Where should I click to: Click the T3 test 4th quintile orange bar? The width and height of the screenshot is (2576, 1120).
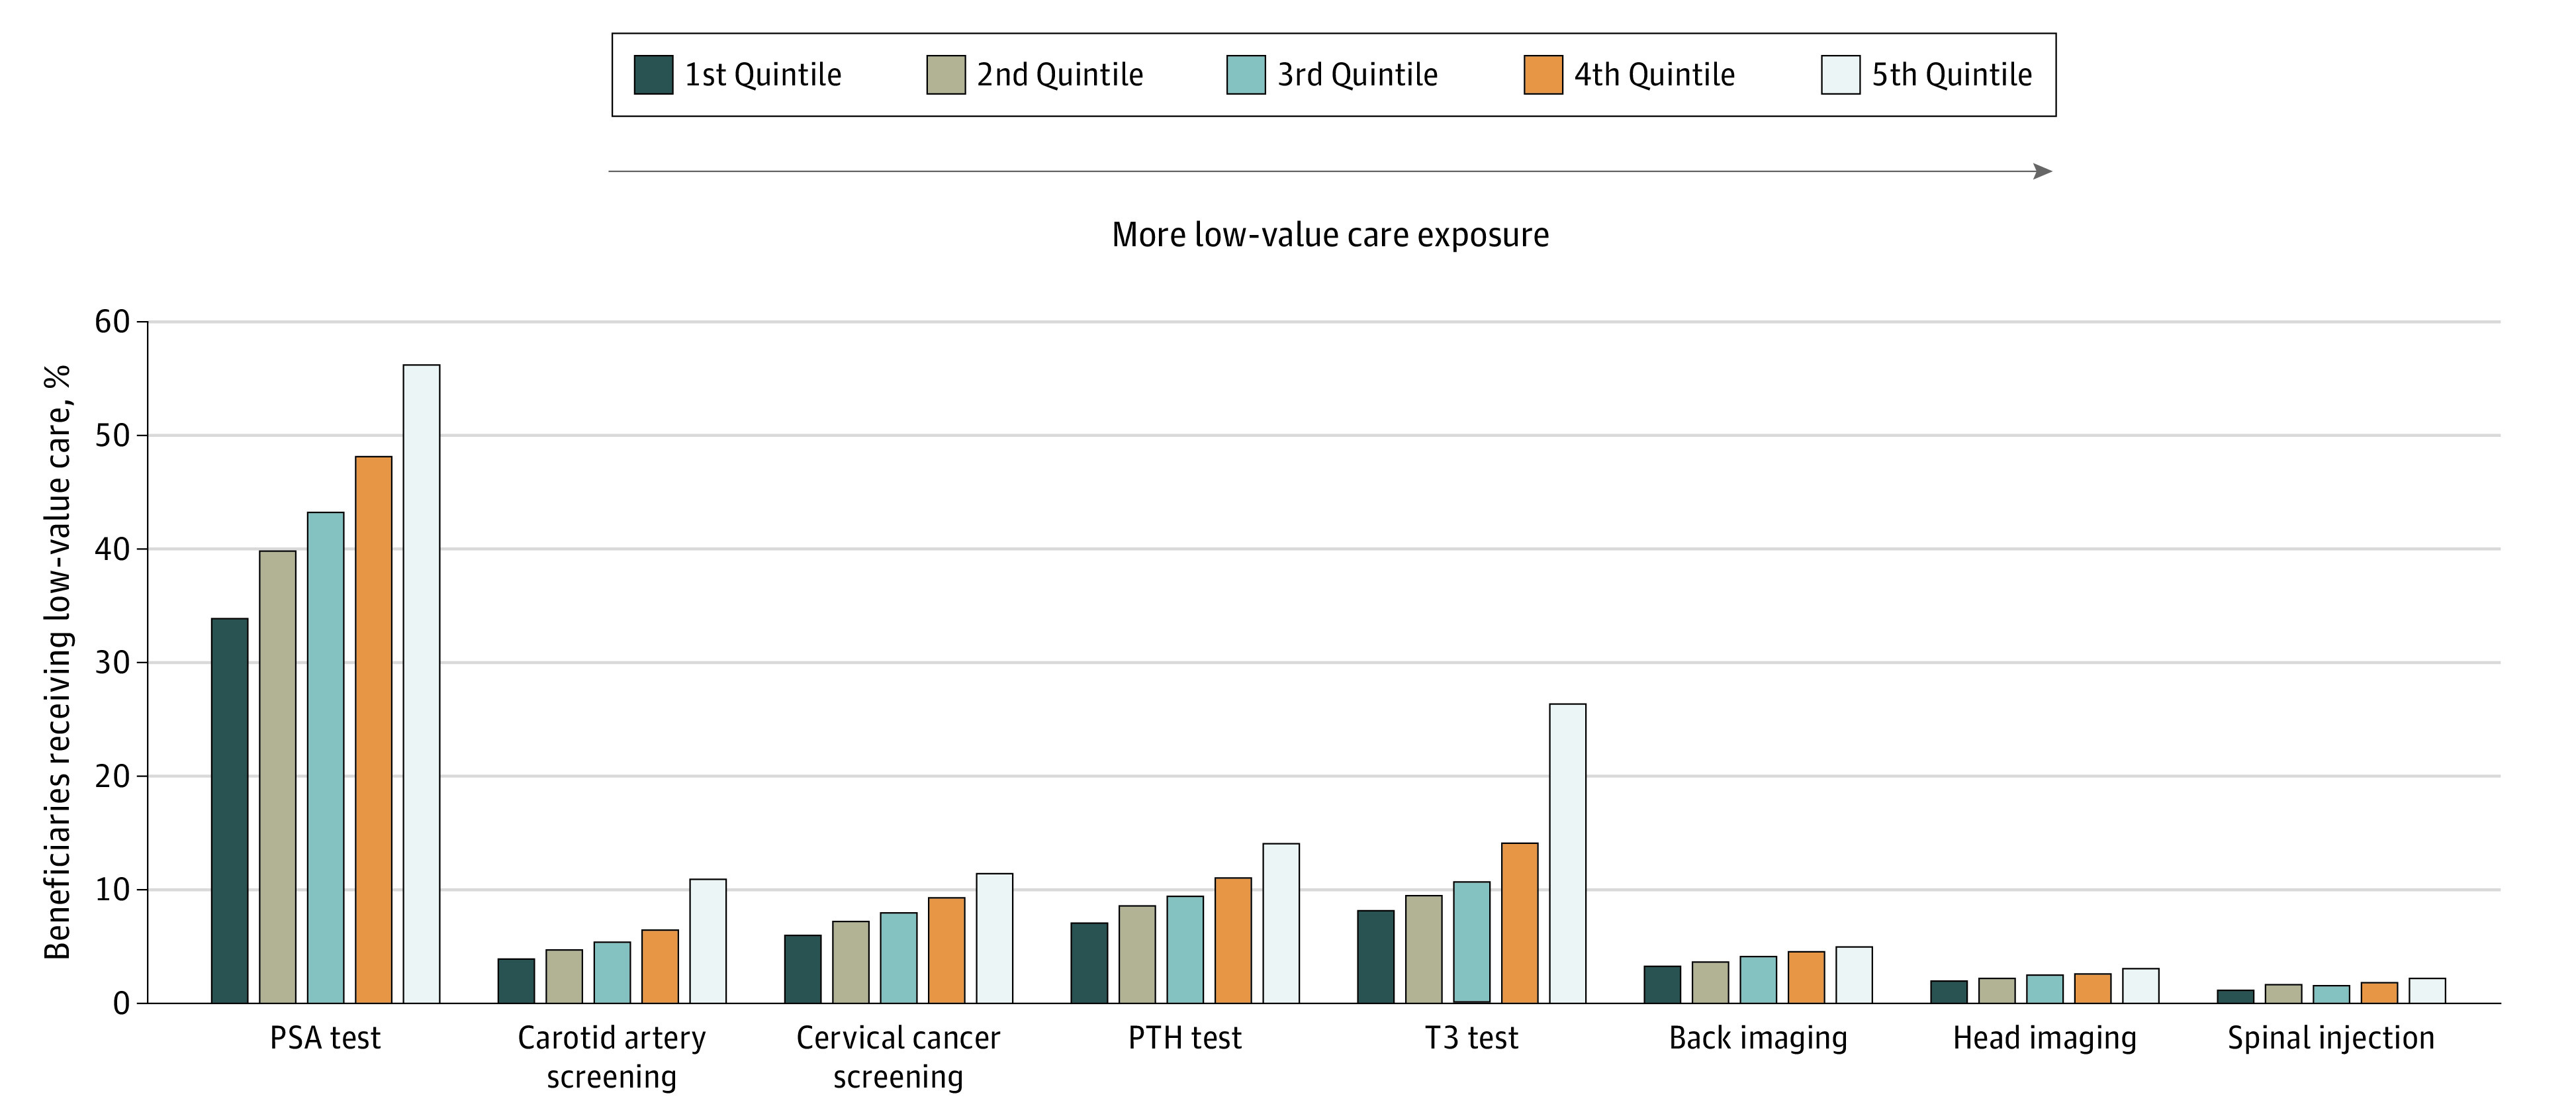click(x=1520, y=923)
